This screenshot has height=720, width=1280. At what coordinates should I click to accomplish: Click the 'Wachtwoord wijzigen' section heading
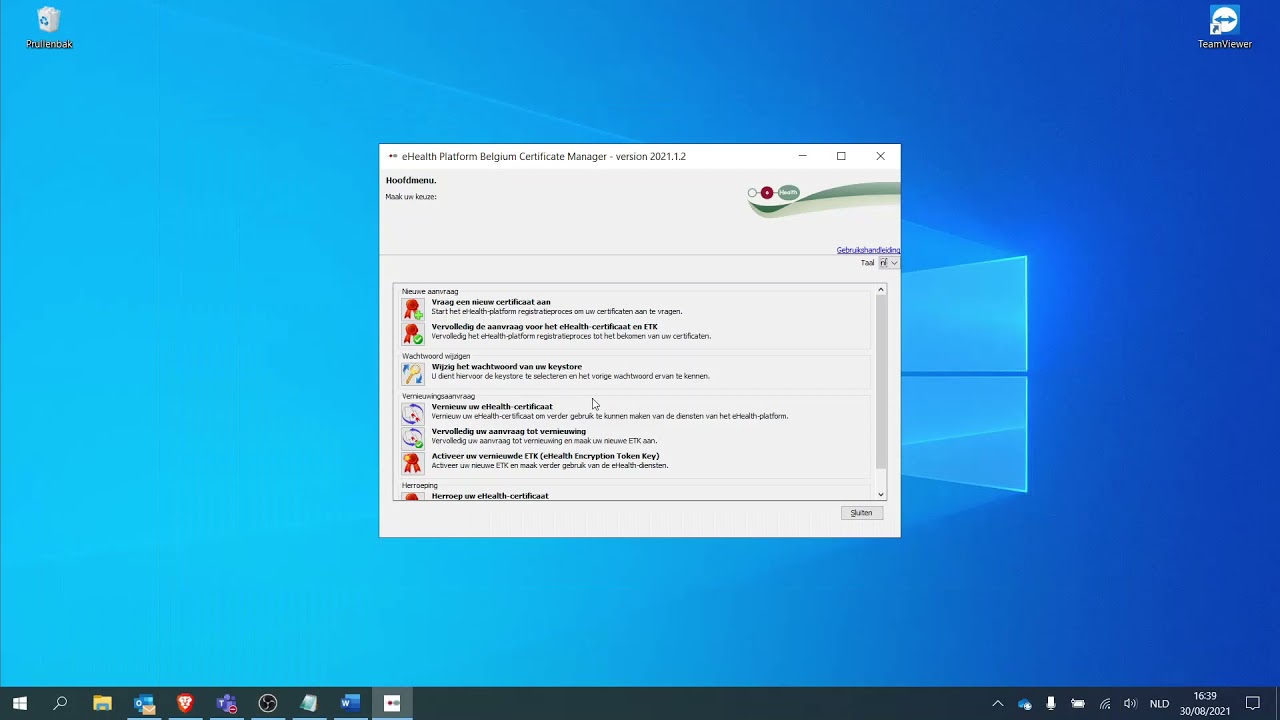click(436, 356)
